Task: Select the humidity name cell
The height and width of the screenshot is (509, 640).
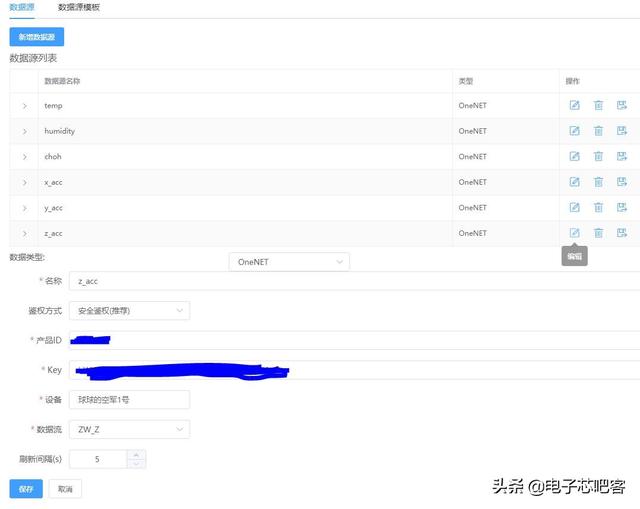Action: 245,131
